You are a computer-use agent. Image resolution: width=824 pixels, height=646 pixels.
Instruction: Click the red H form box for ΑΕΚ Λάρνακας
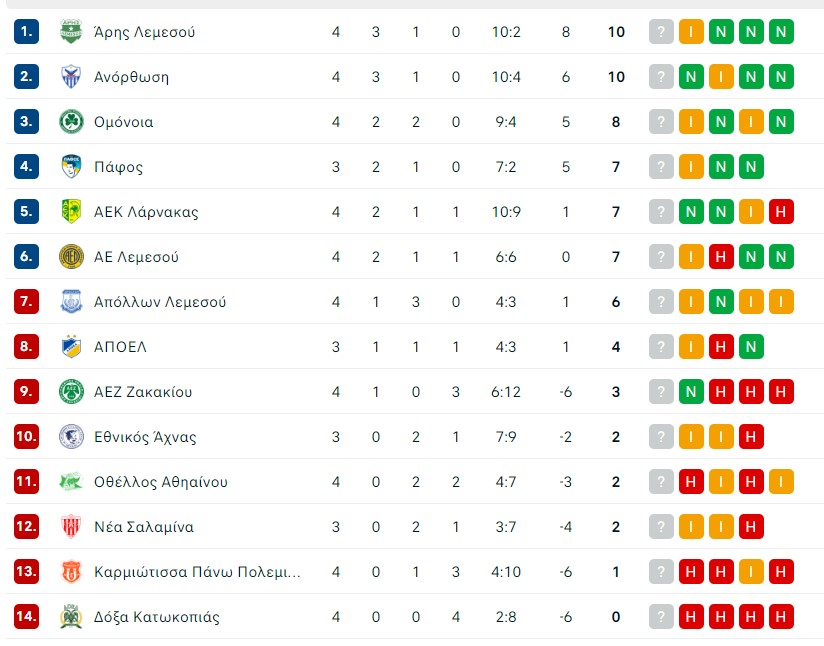(x=782, y=212)
